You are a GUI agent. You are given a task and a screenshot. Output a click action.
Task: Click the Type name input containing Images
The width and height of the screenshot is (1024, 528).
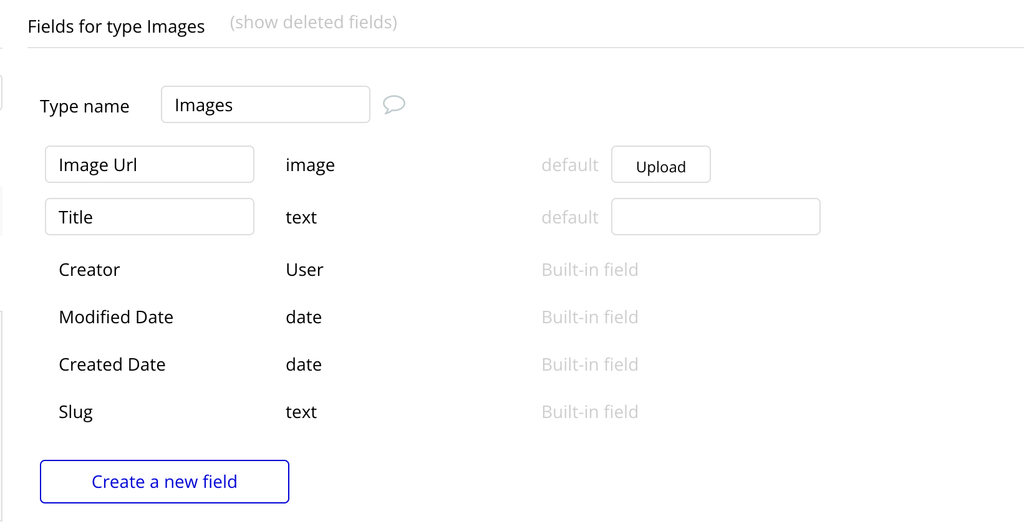265,105
